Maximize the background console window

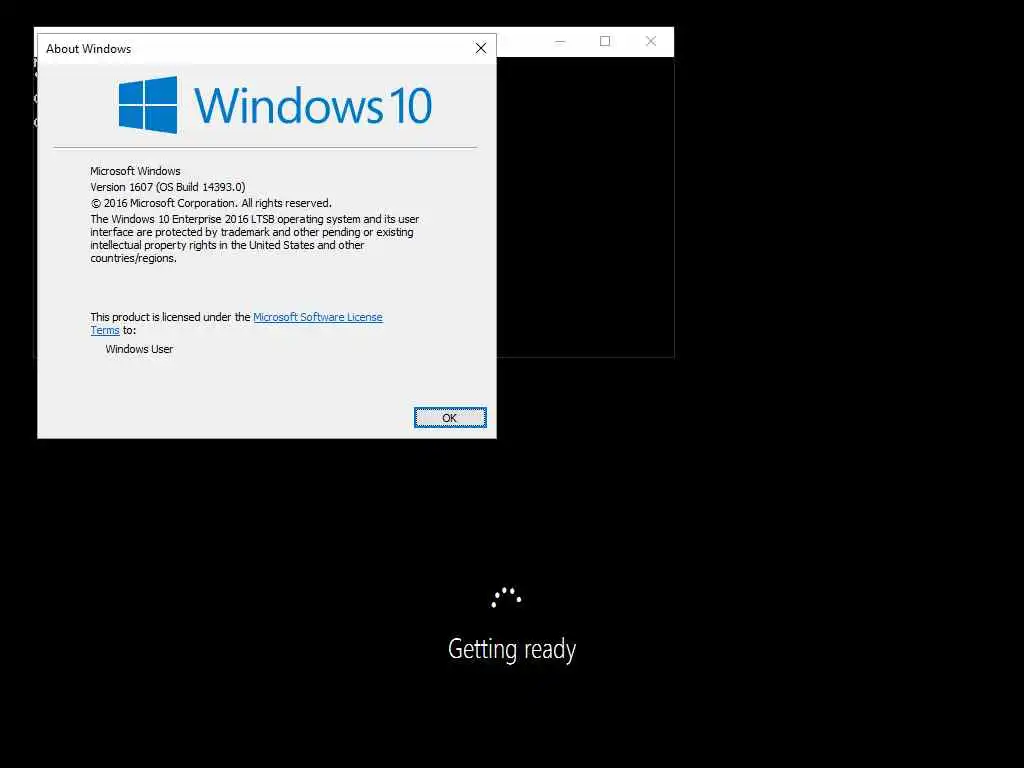point(605,41)
